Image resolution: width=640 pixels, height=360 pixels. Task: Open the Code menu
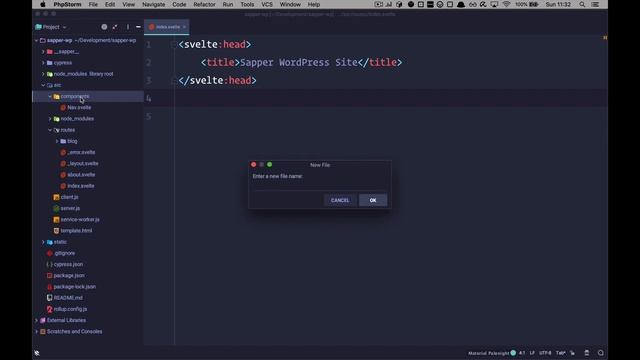(179, 4)
